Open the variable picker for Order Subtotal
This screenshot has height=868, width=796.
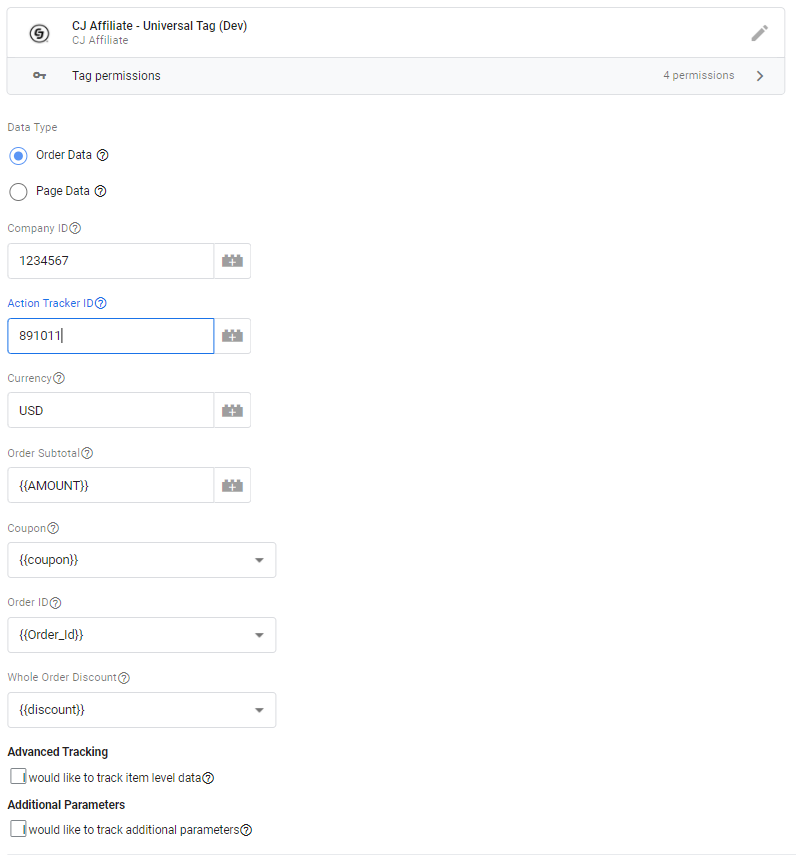click(232, 485)
